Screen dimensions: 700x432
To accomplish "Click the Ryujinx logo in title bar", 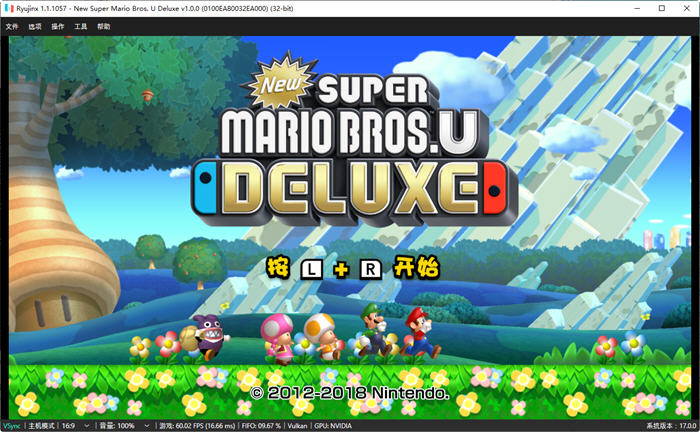I will [9, 8].
